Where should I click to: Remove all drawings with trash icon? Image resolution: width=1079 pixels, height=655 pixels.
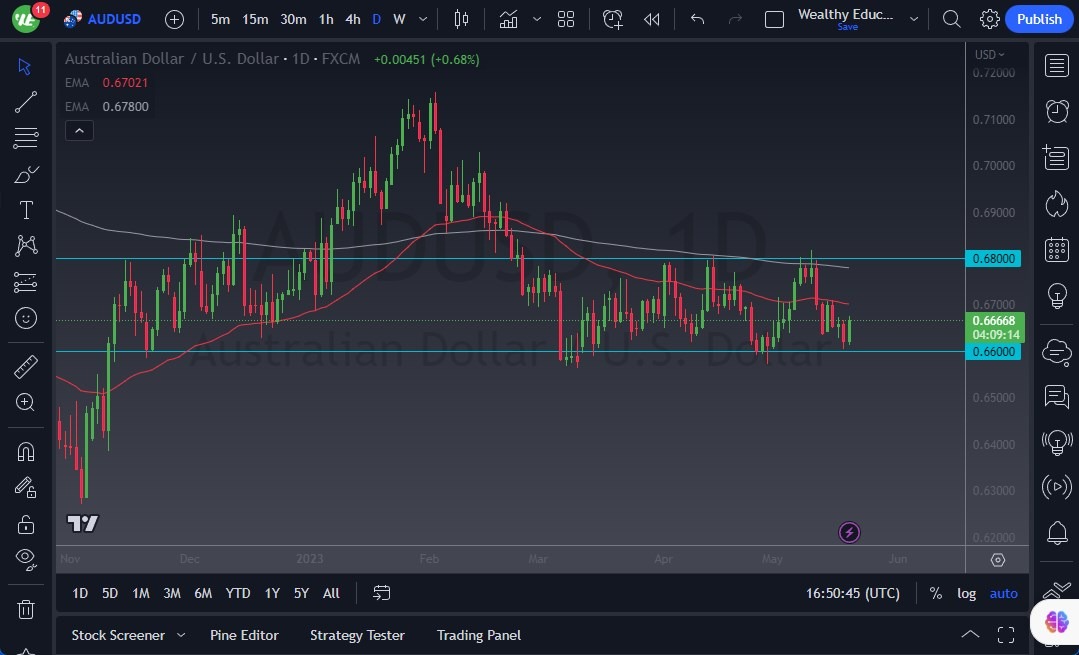click(x=25, y=609)
